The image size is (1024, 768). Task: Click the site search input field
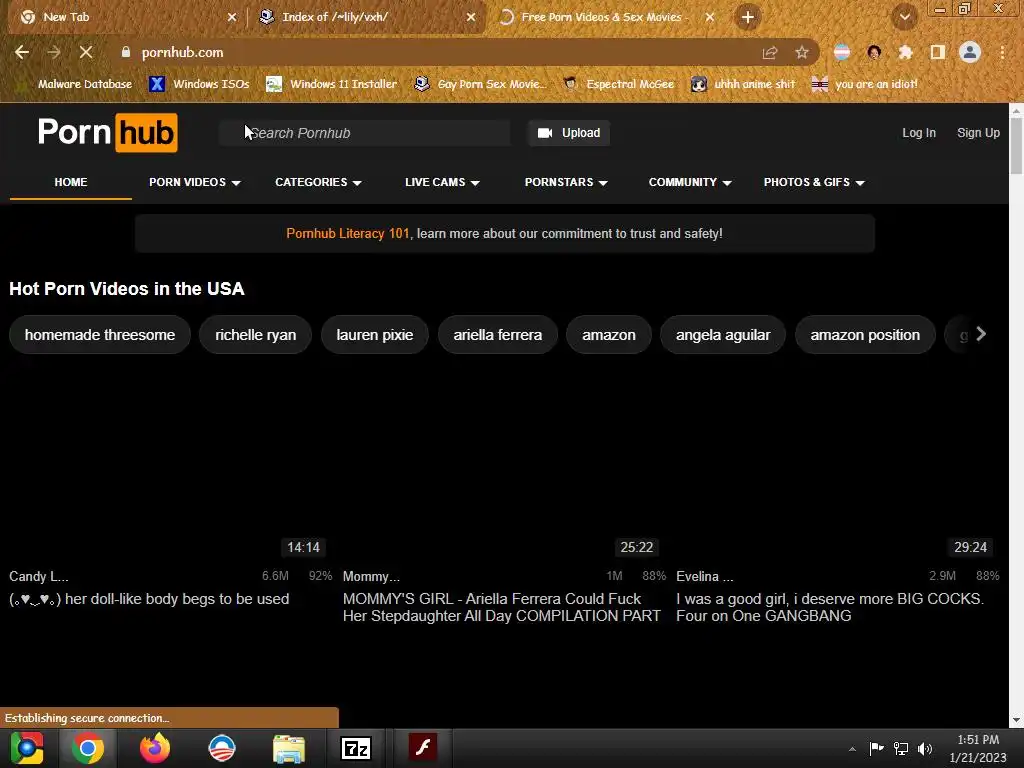(364, 133)
